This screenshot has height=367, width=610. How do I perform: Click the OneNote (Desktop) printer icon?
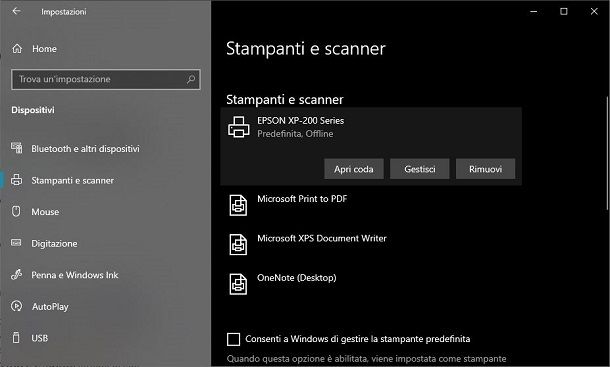coord(238,284)
